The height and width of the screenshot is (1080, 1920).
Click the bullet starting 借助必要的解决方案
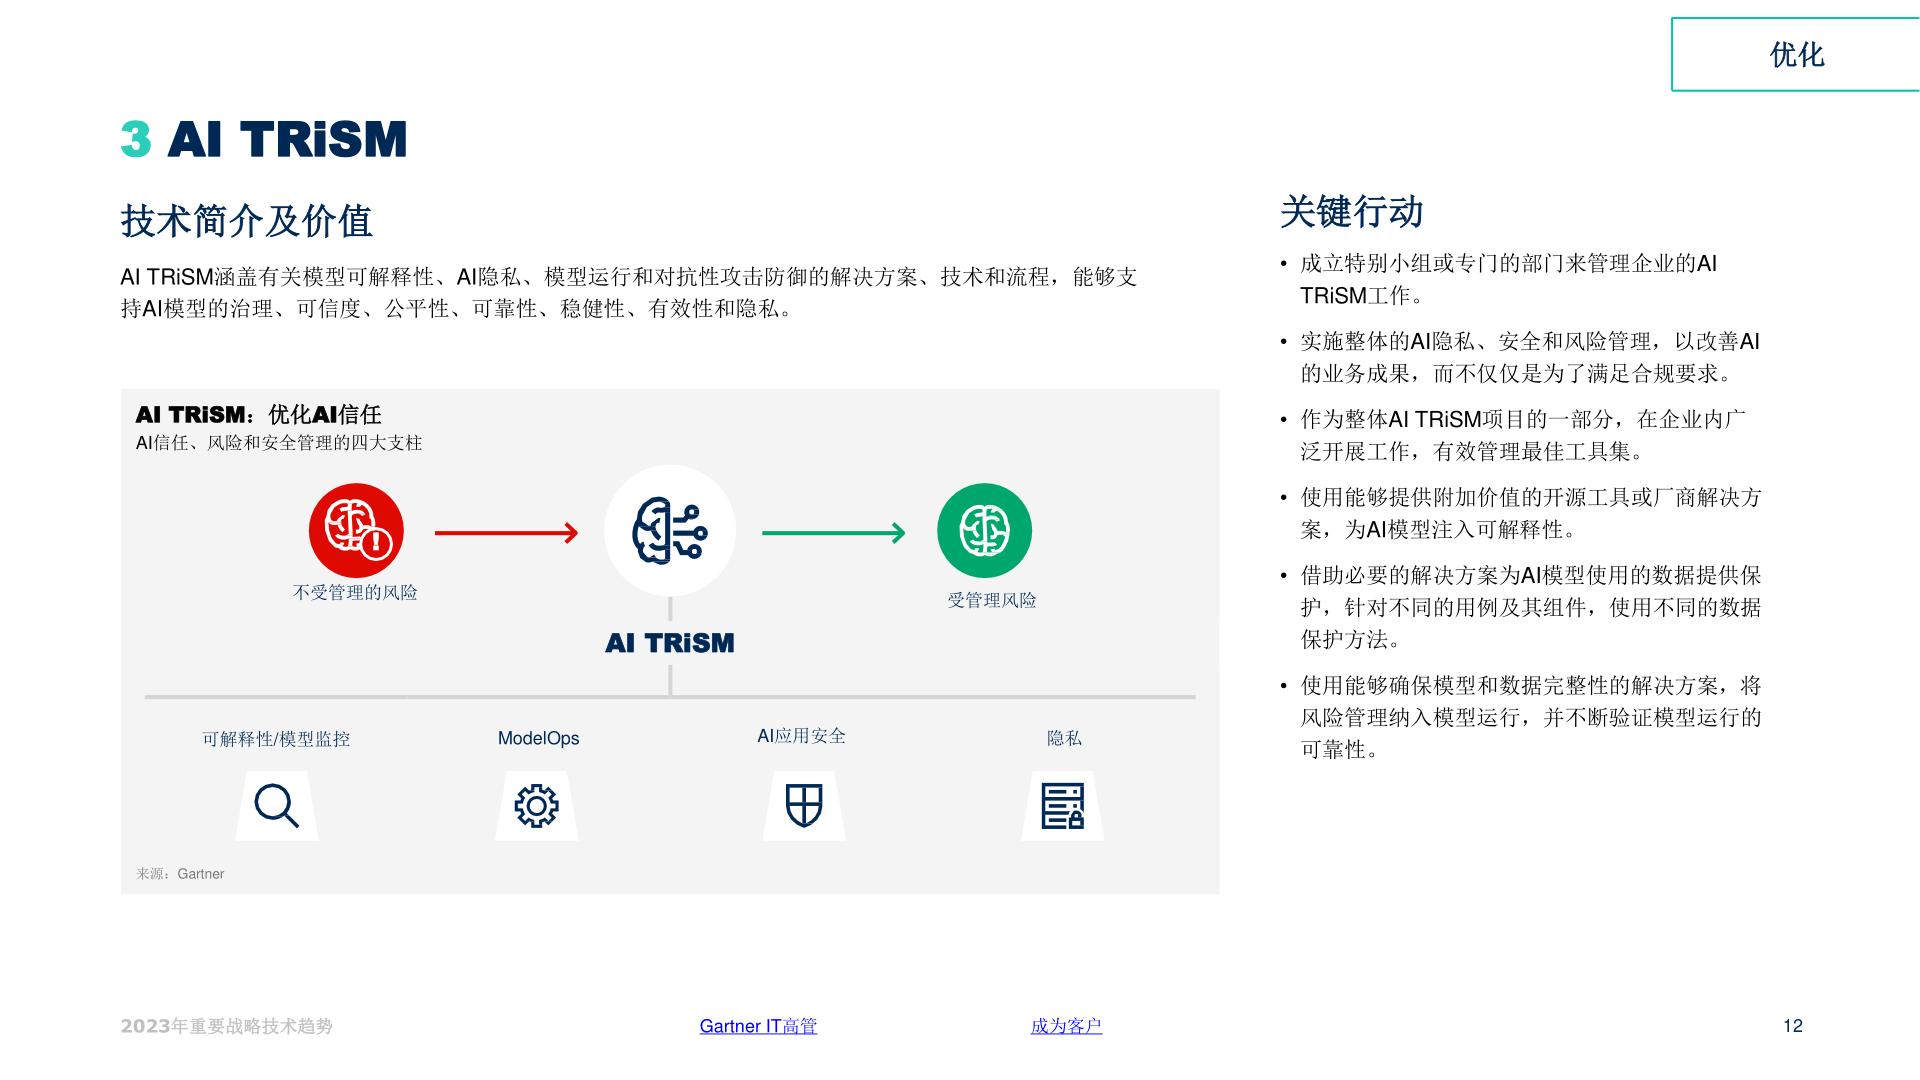tap(1521, 608)
